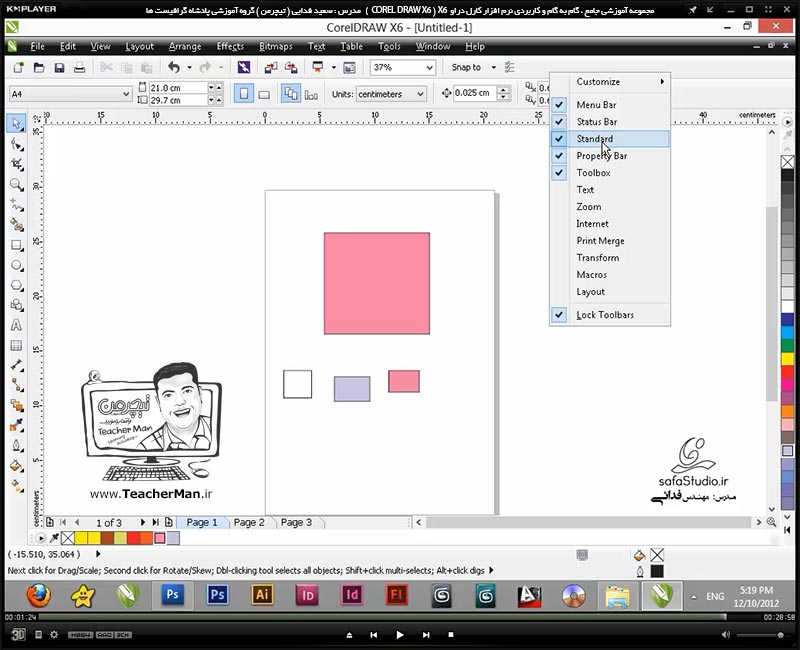Expand the Customize submenu
This screenshot has width=800, height=650.
[x=610, y=82]
